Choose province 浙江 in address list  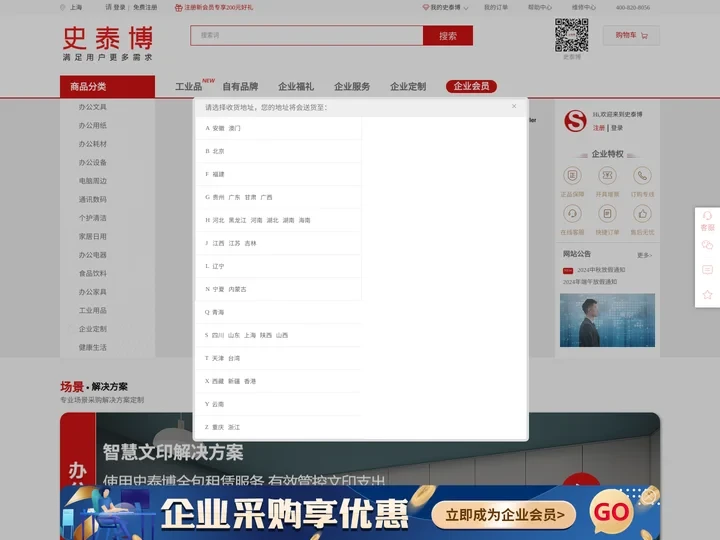pyautogui.click(x=234, y=427)
